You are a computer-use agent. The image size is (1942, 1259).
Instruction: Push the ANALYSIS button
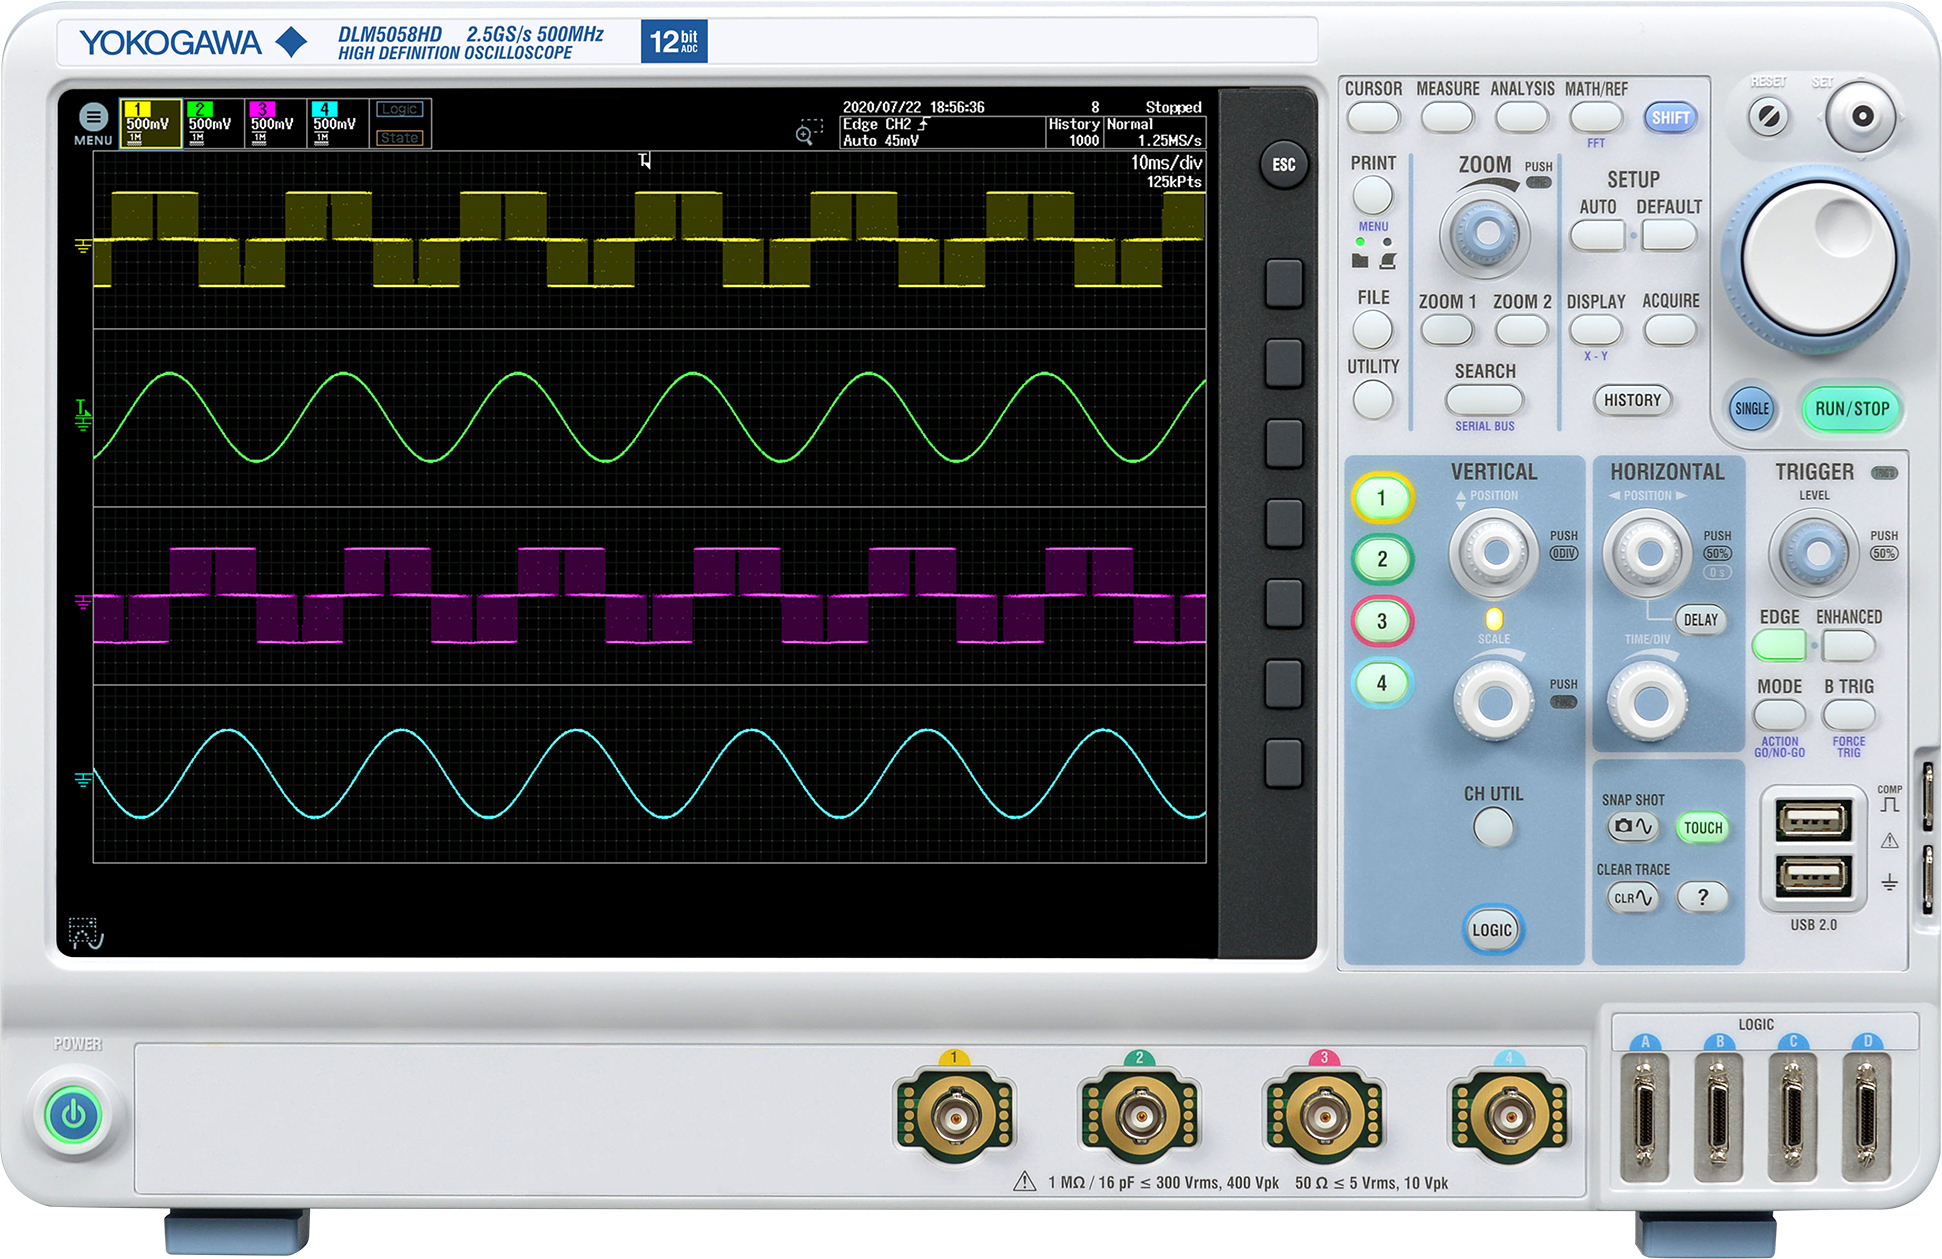[x=1522, y=118]
